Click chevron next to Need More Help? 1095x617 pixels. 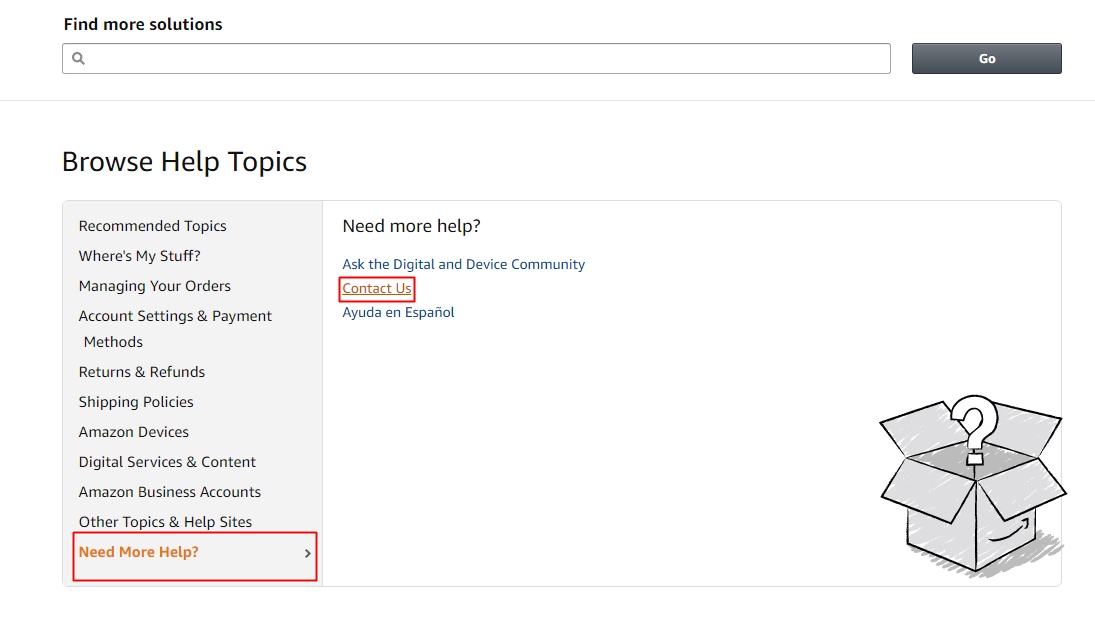pos(307,553)
